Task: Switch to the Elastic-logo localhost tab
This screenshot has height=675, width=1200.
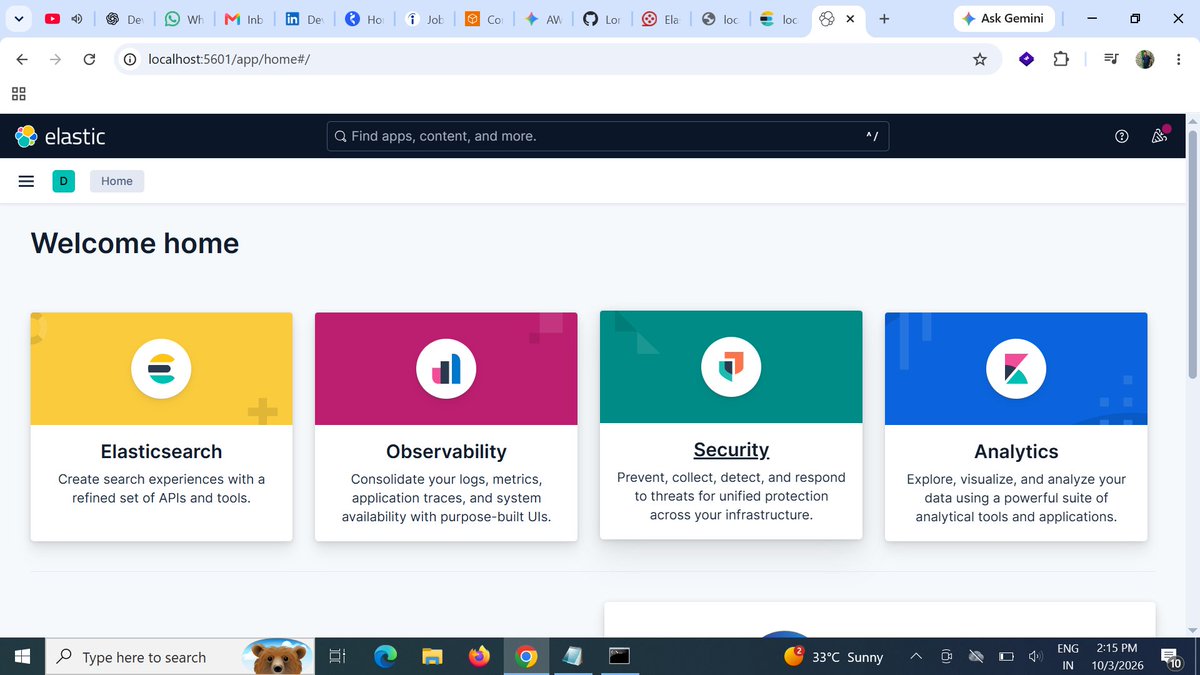Action: pos(779,19)
